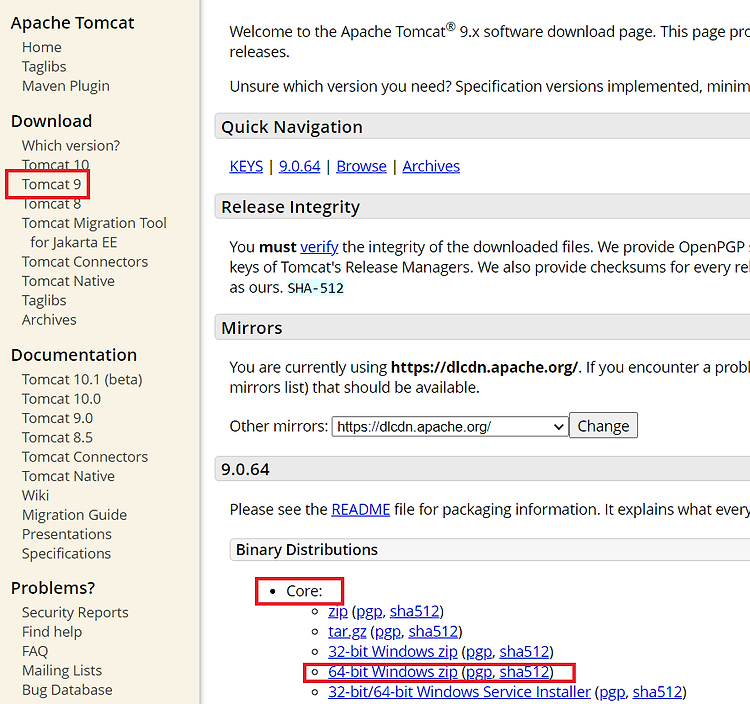Go to Tomcat 8 download page
This screenshot has height=704, width=750.
52,204
